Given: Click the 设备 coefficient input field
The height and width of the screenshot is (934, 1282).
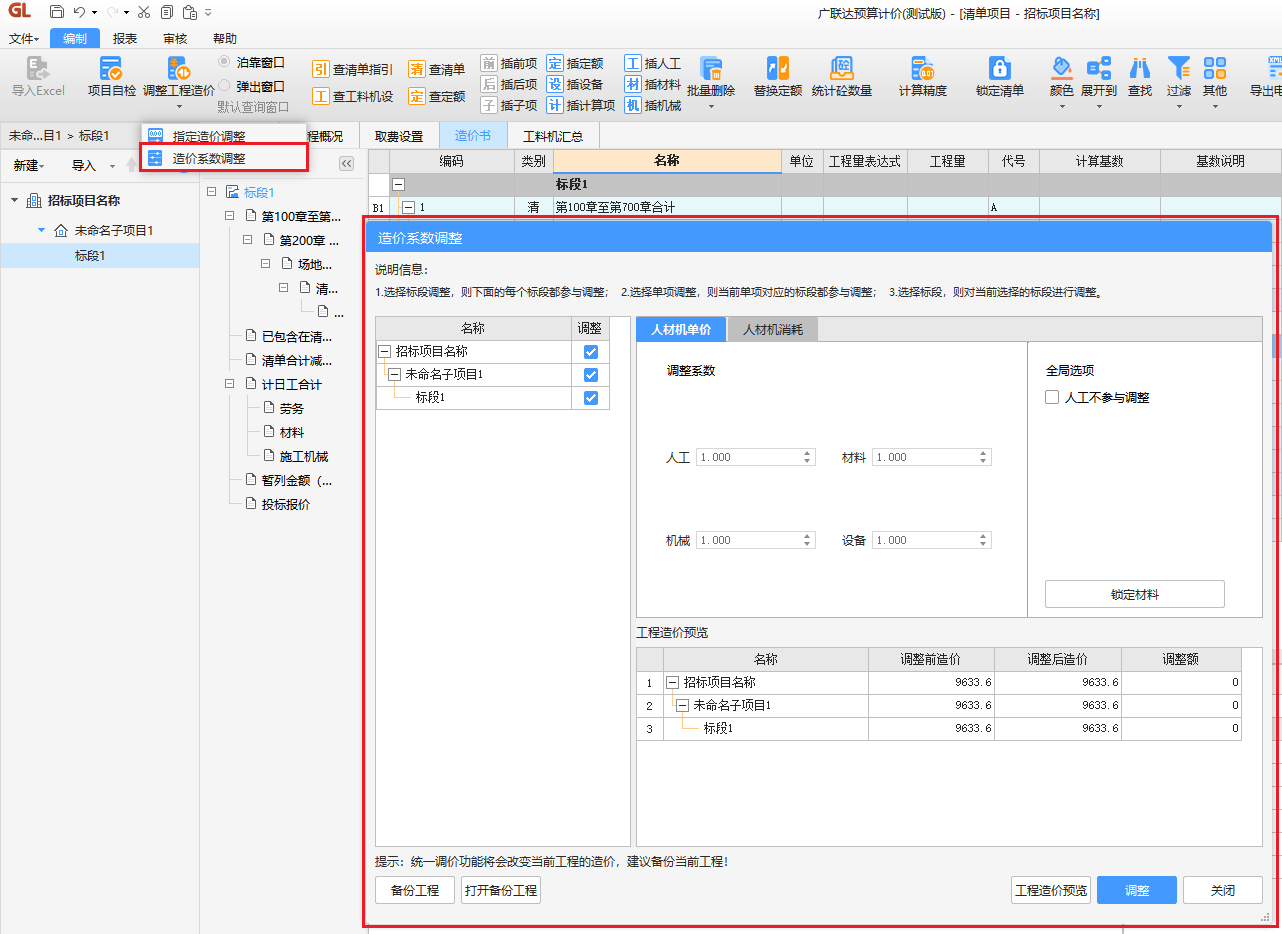Looking at the screenshot, I should point(931,540).
